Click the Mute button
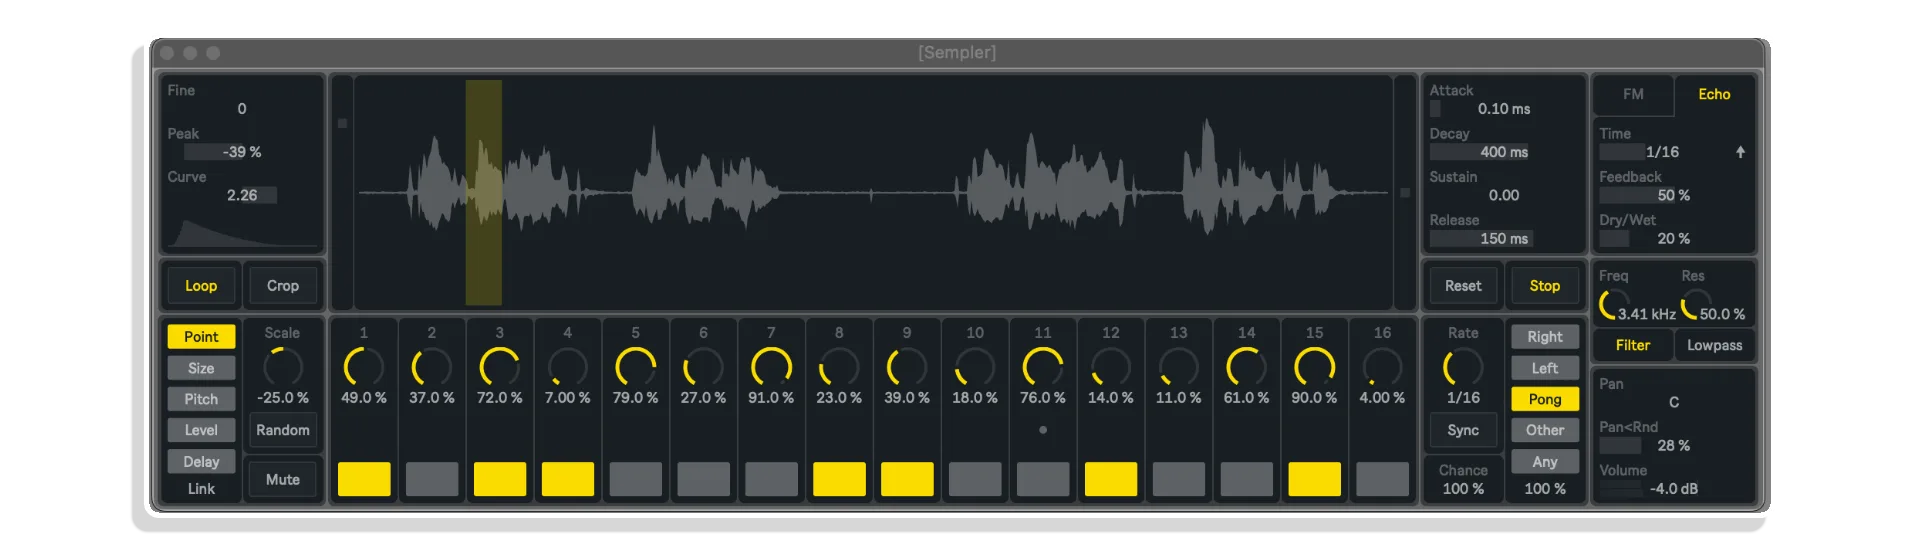The image size is (1920, 551). pyautogui.click(x=283, y=480)
